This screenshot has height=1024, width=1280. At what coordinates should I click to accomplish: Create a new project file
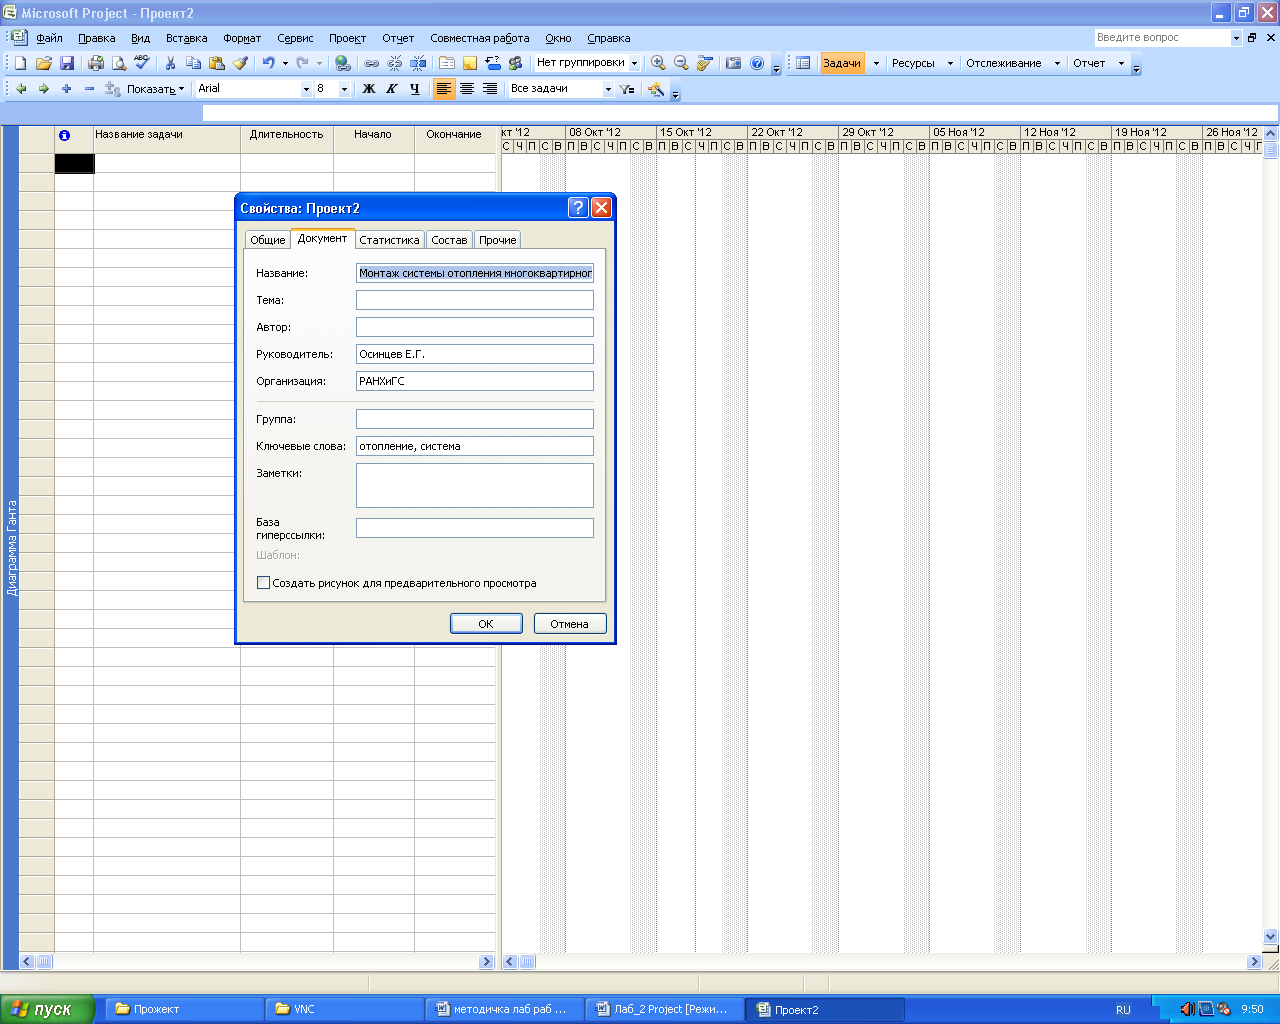20,63
